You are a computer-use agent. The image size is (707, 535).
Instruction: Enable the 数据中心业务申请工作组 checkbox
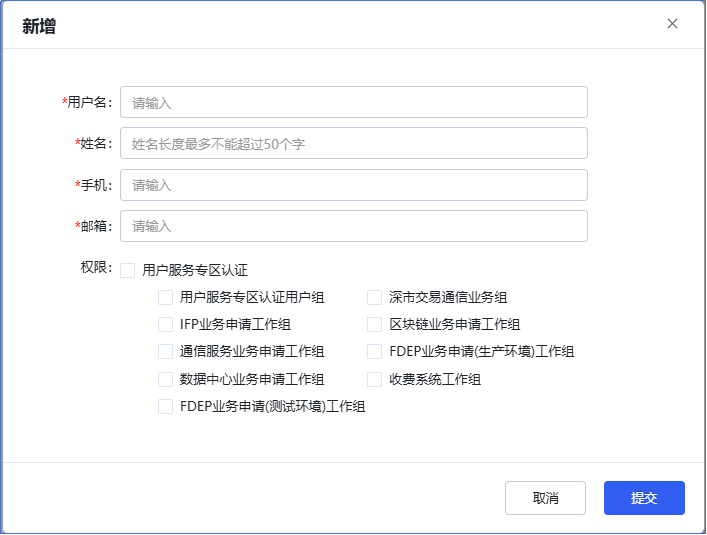click(x=165, y=379)
